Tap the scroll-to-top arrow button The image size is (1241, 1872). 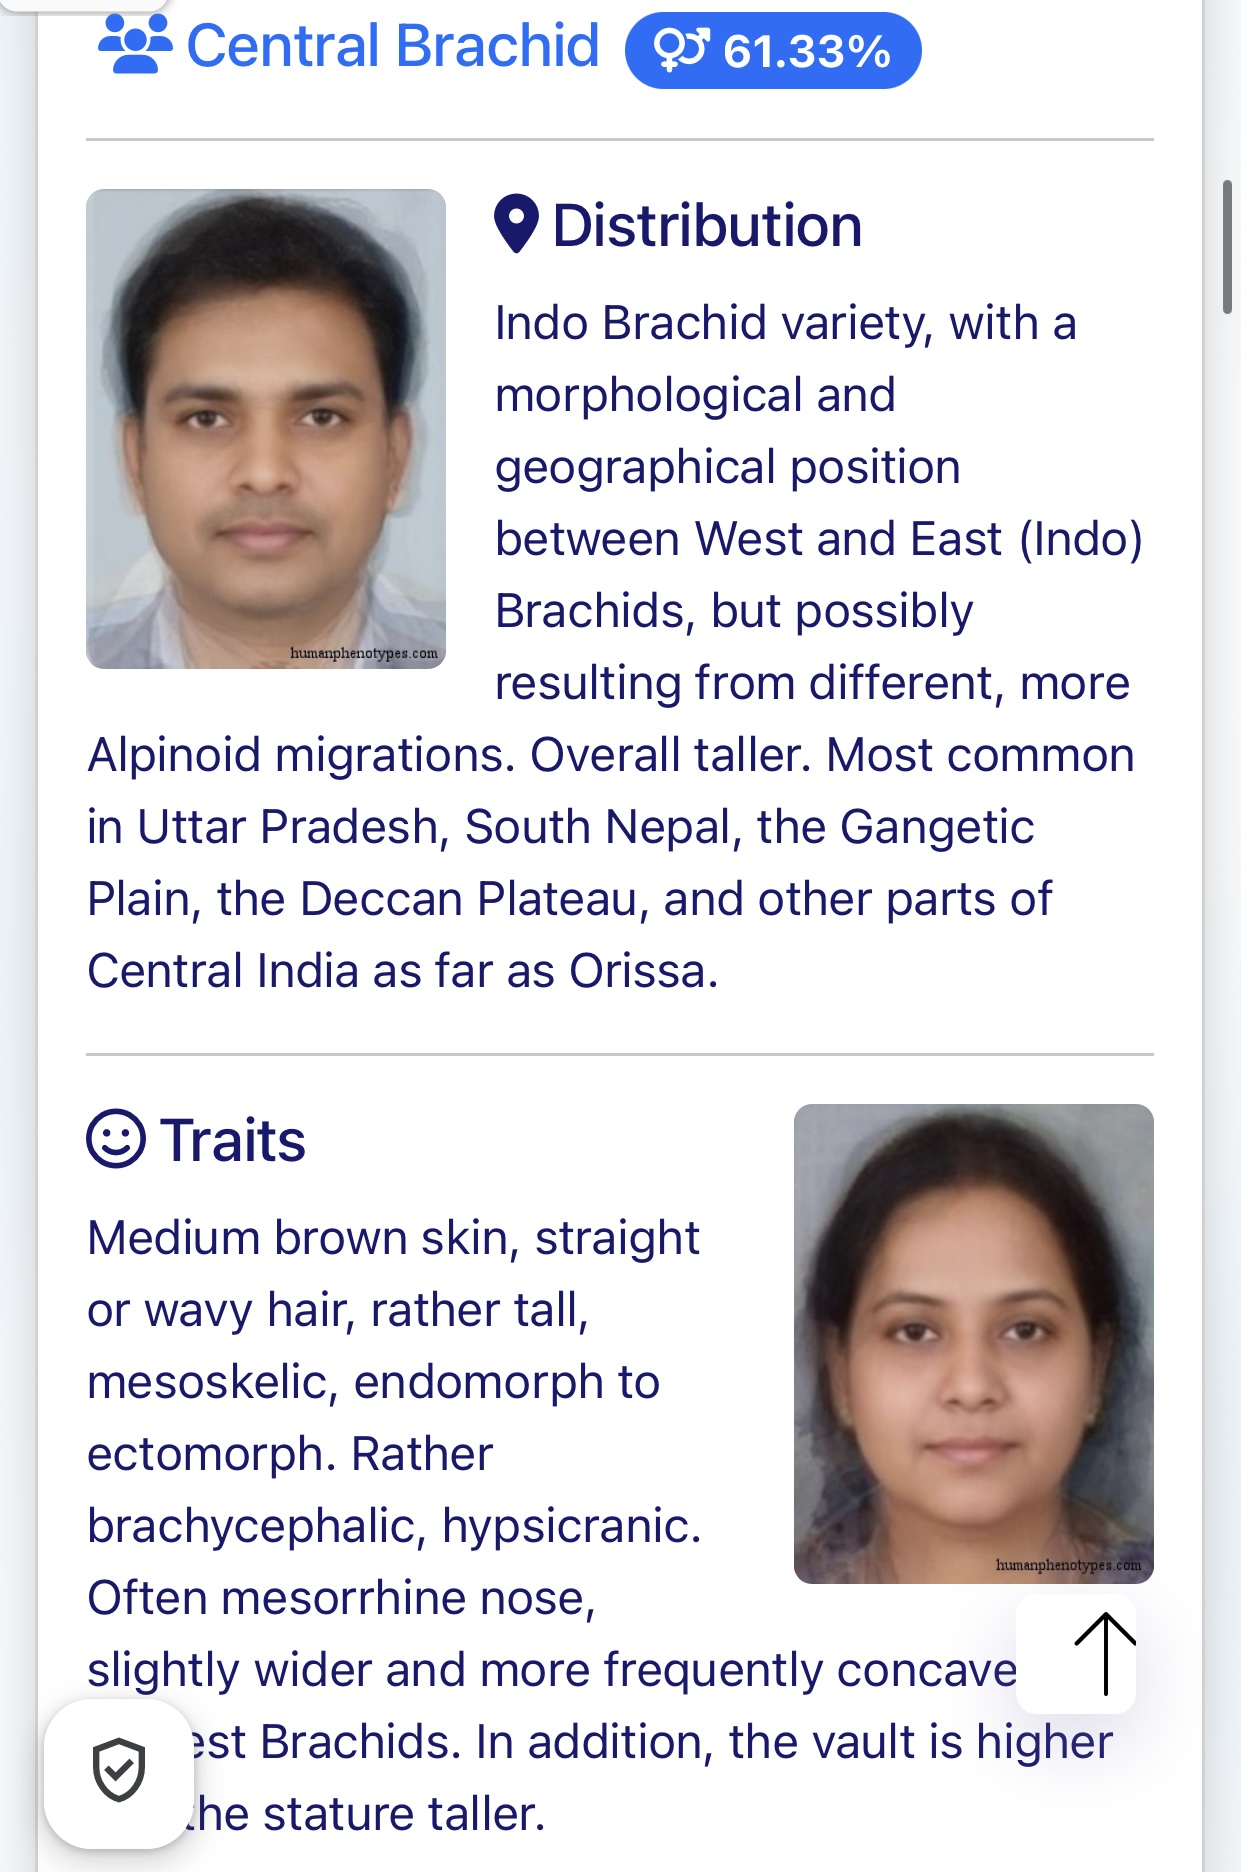click(x=1076, y=1654)
